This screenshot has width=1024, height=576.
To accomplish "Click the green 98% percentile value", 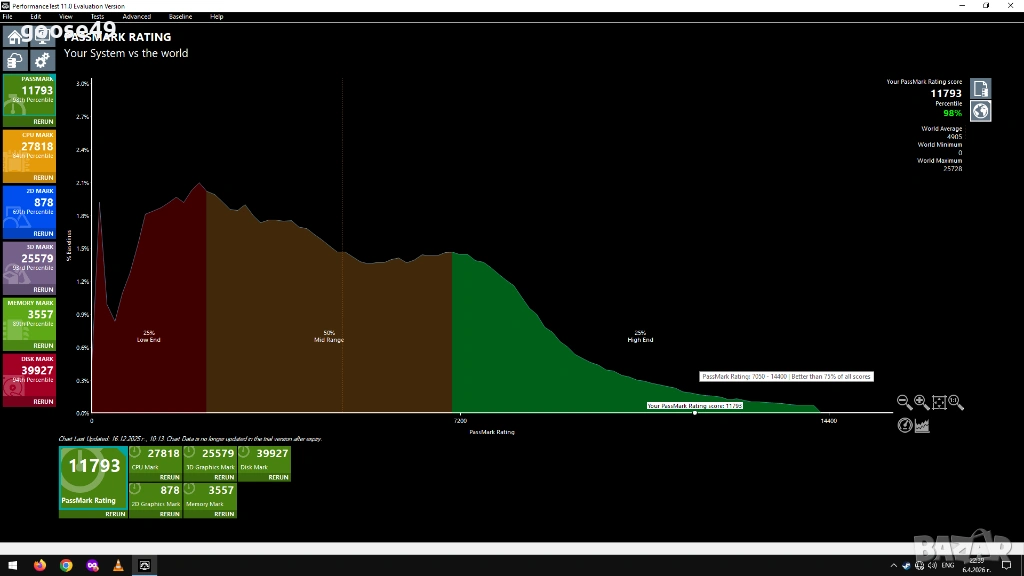I will [952, 114].
